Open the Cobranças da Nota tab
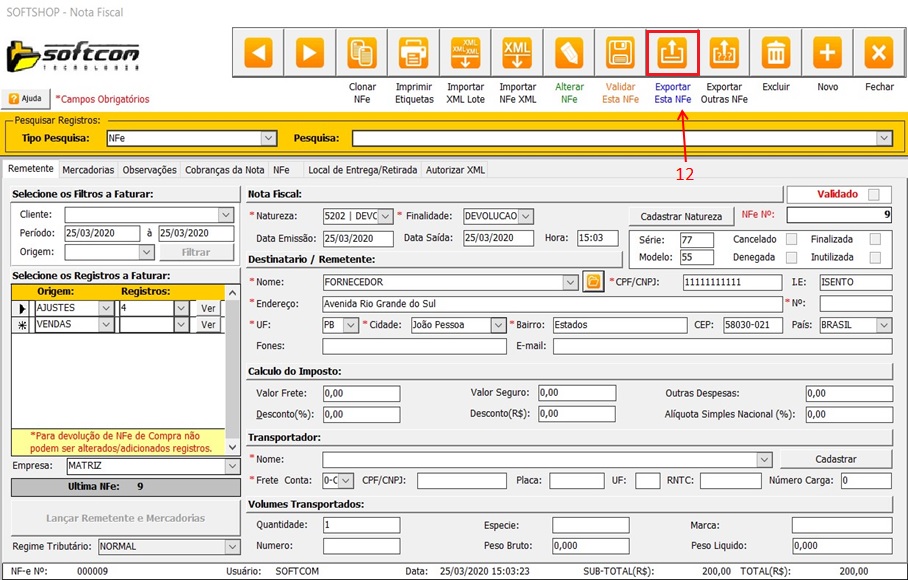The height and width of the screenshot is (580, 908). pyautogui.click(x=225, y=170)
